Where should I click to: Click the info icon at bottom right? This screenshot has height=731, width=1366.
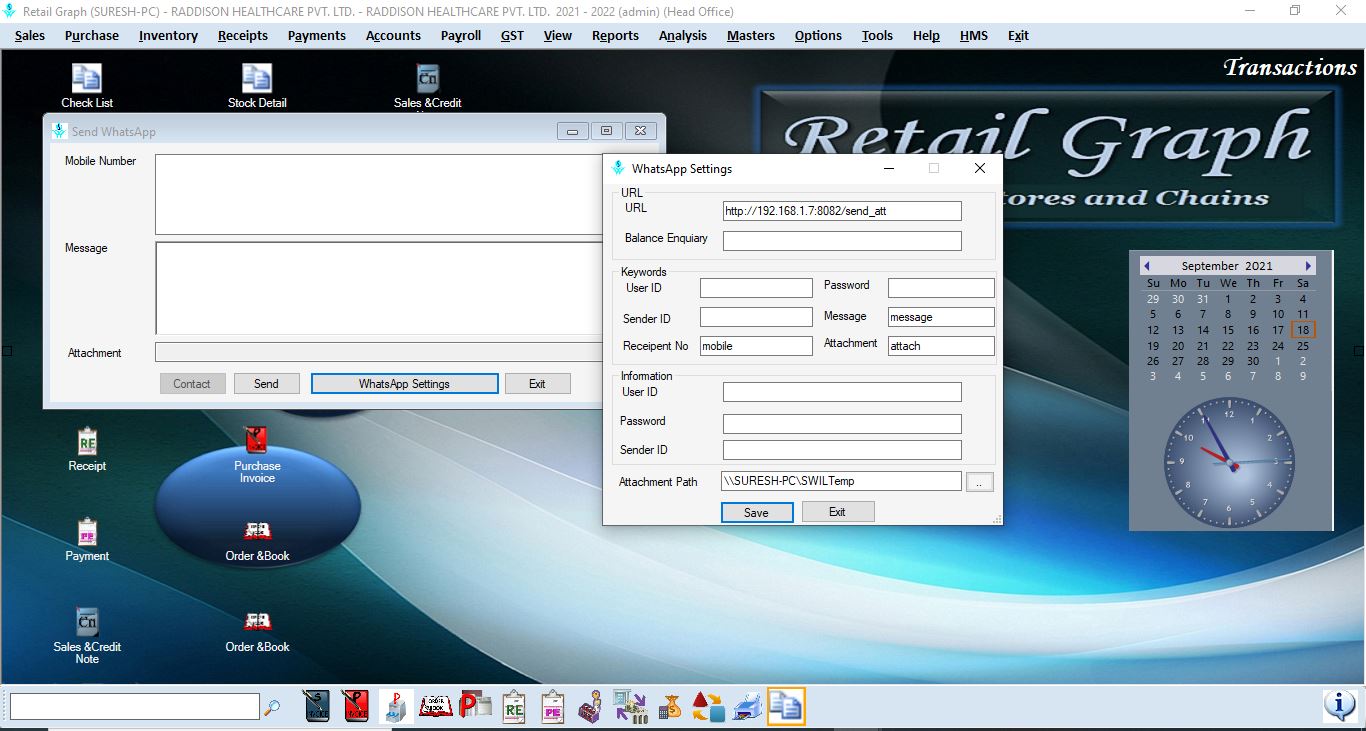pyautogui.click(x=1338, y=704)
